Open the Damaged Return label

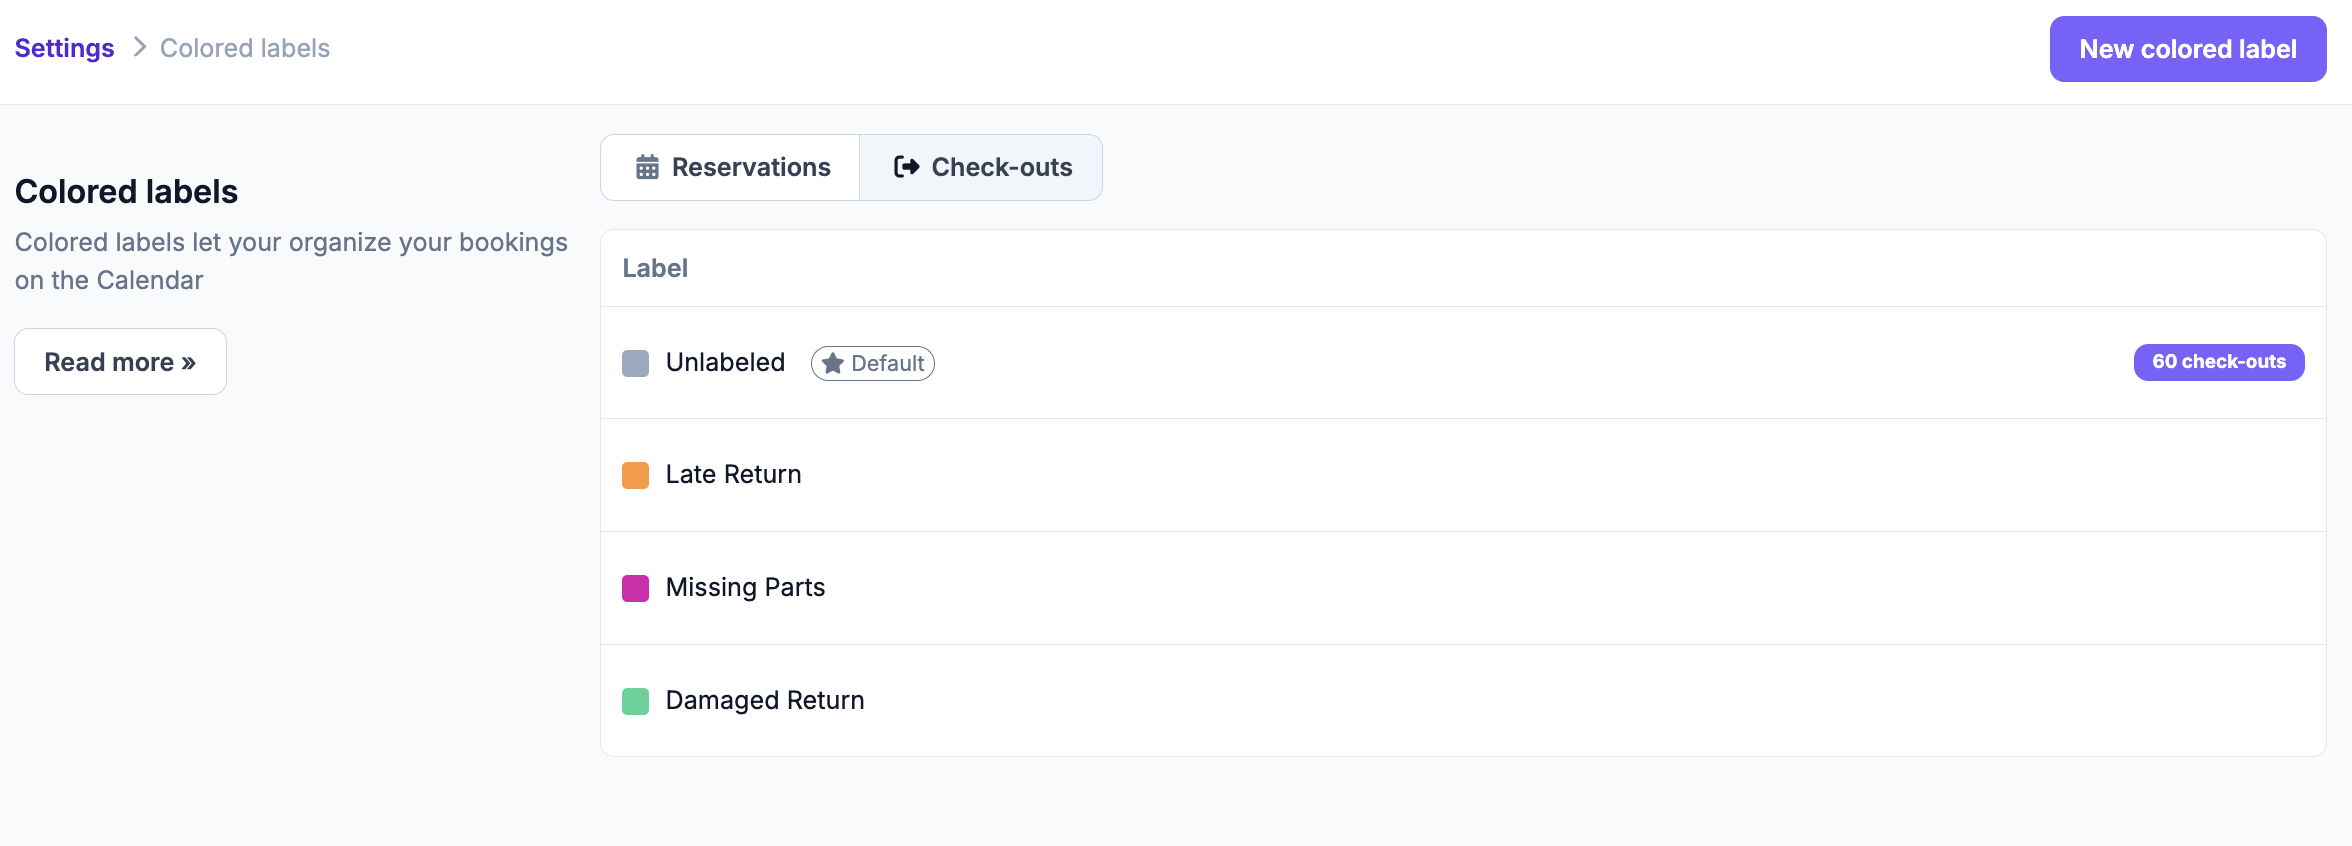765,700
